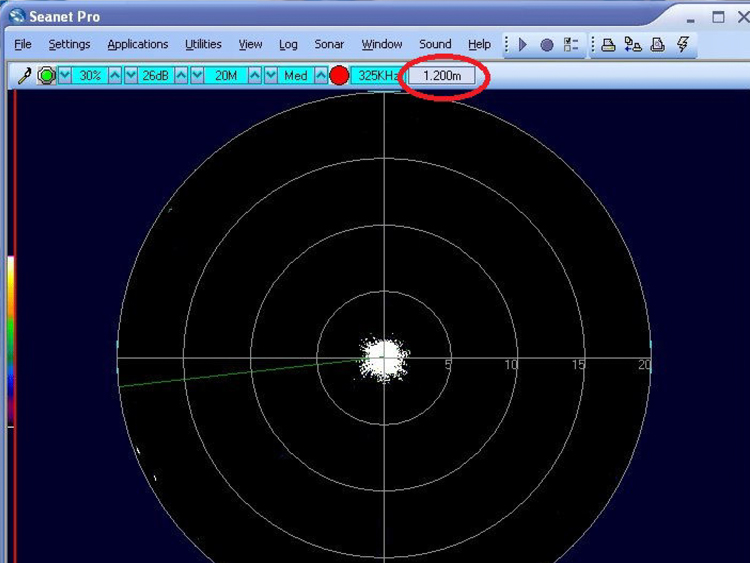The width and height of the screenshot is (750, 563).
Task: Lower the Med resolution setting
Action: point(271,76)
